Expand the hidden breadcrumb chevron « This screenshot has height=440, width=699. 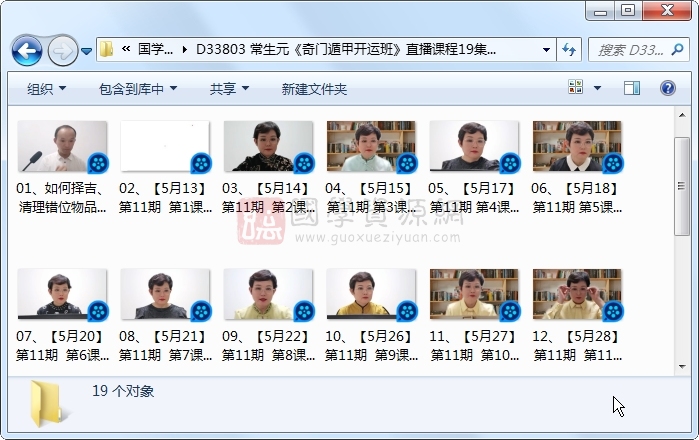[126, 49]
